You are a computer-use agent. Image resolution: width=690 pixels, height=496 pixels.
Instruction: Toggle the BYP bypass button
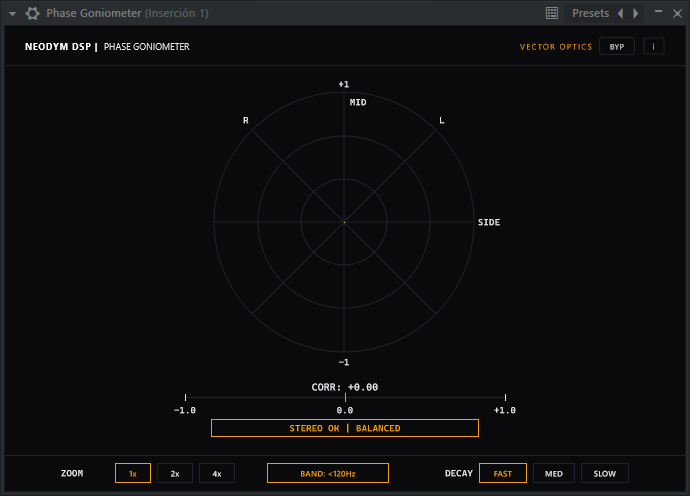617,47
